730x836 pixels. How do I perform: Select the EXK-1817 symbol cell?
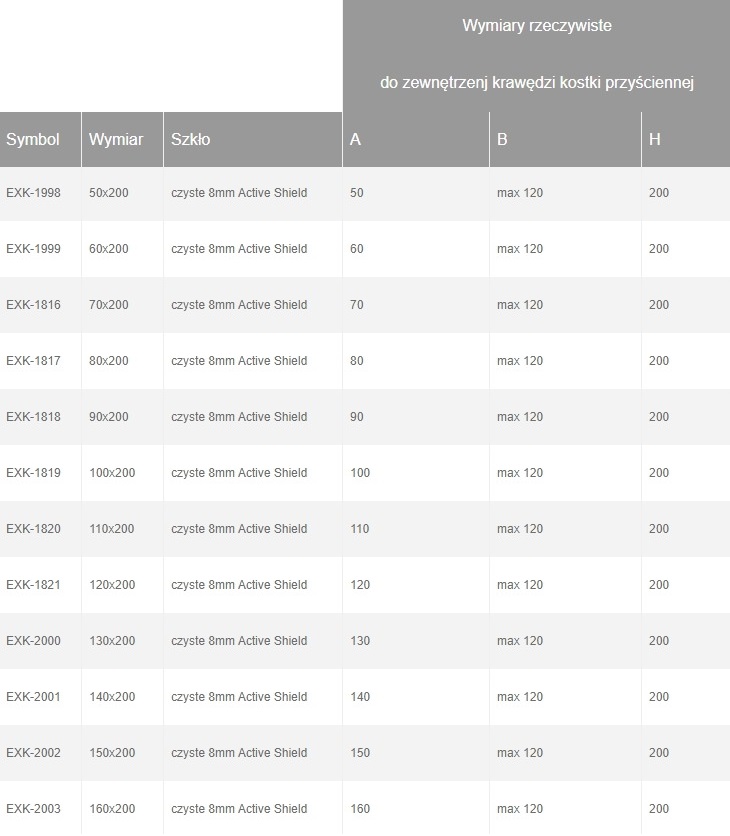[x=33, y=361]
